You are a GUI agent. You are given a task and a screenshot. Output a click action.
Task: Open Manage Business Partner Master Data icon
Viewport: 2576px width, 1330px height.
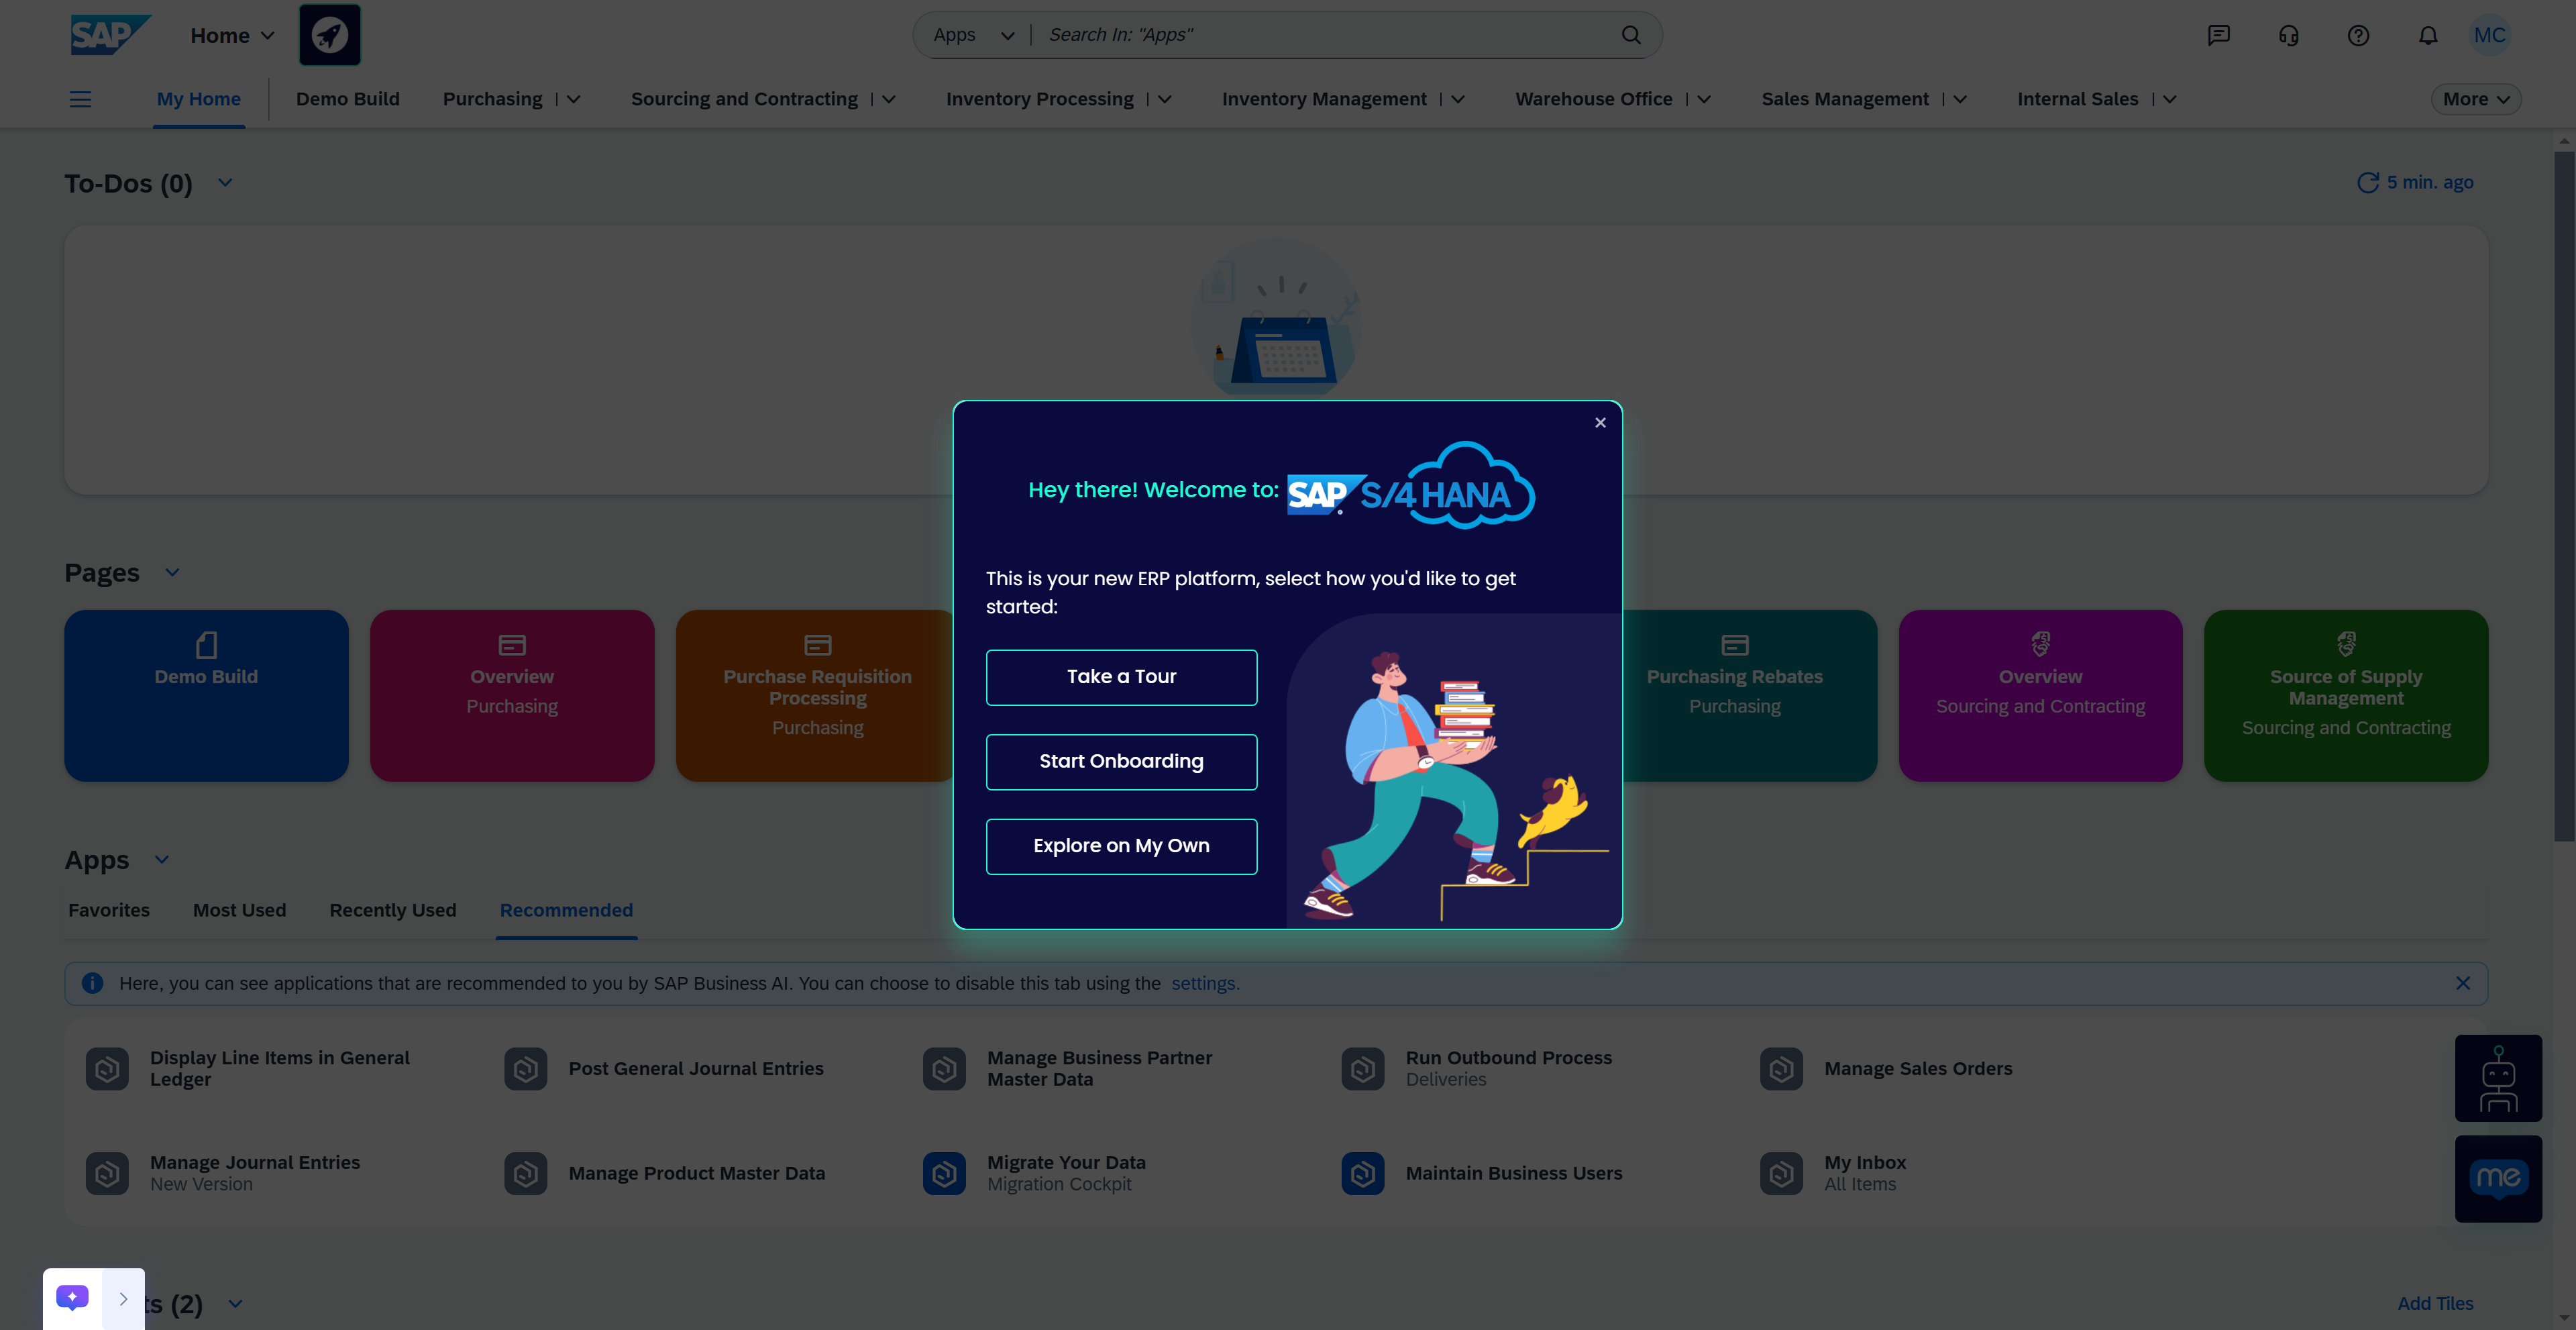tap(944, 1069)
